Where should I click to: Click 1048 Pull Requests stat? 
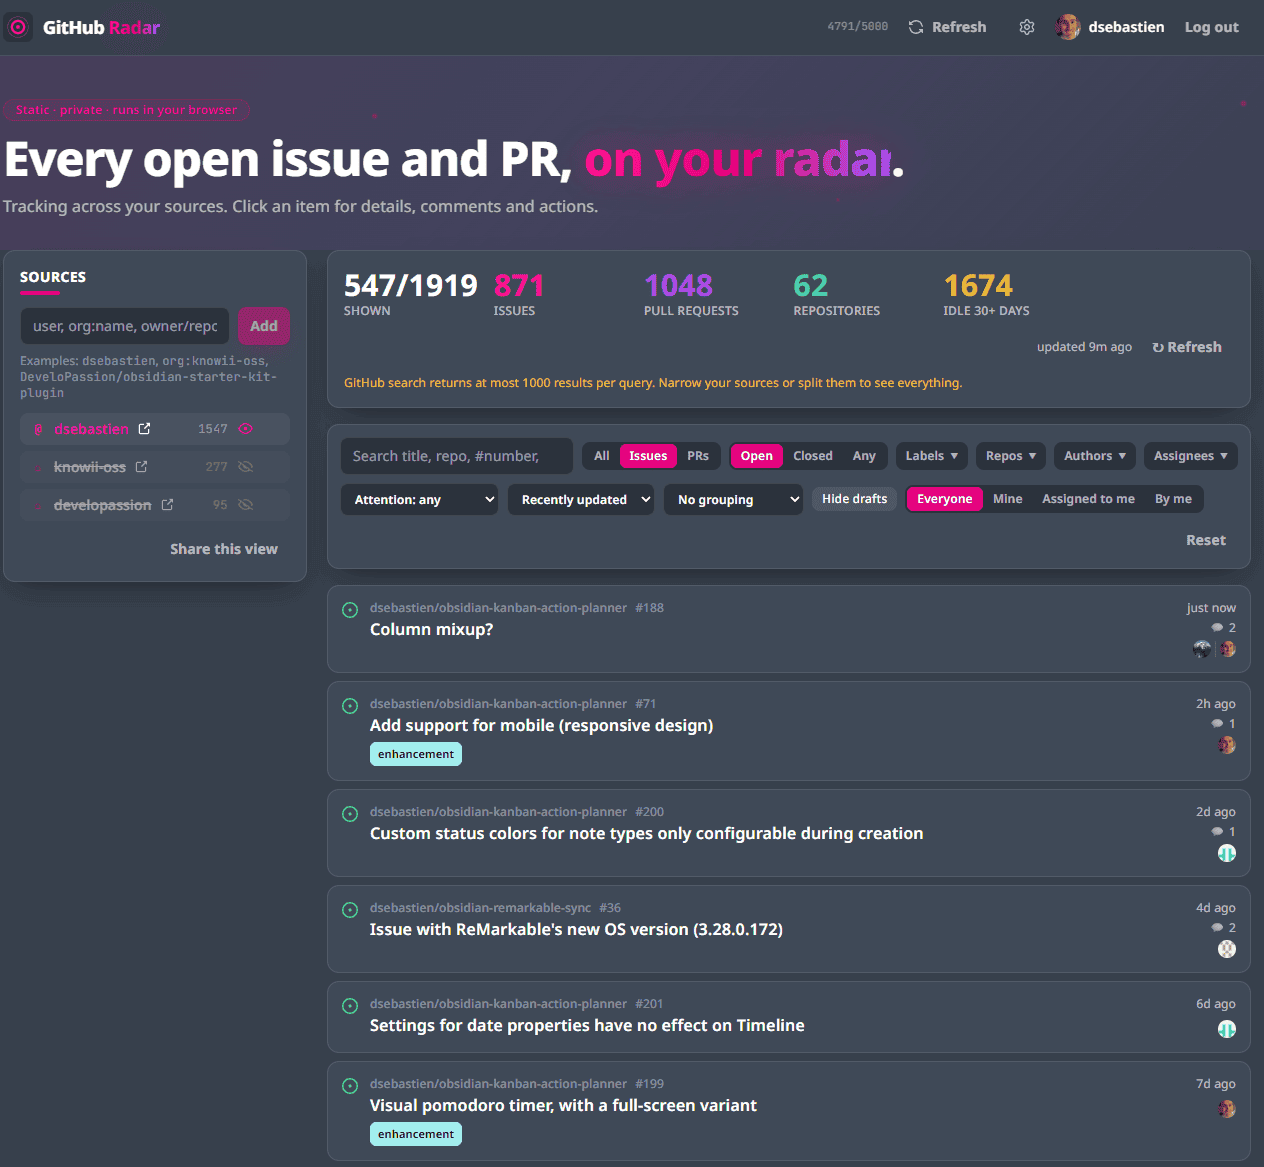[x=691, y=294]
